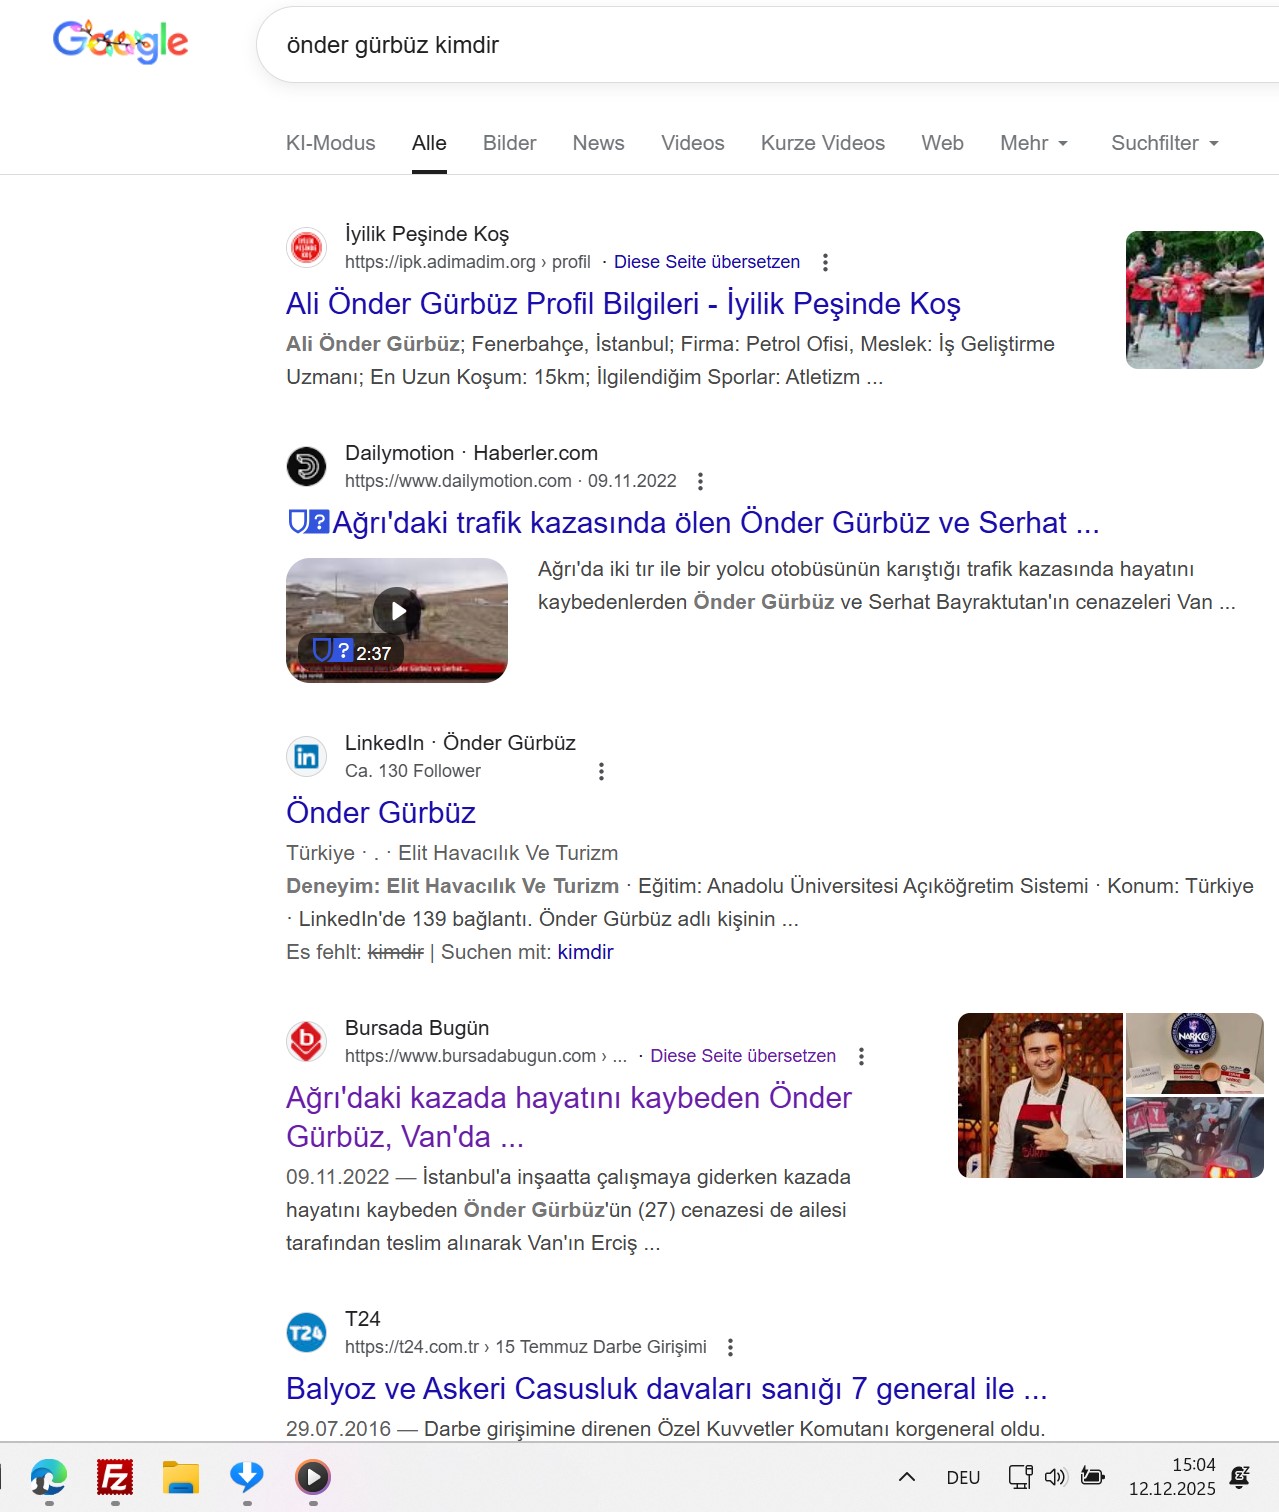This screenshot has width=1279, height=1512.
Task: Open three-dot menu for LinkedIn result
Action: pos(601,771)
